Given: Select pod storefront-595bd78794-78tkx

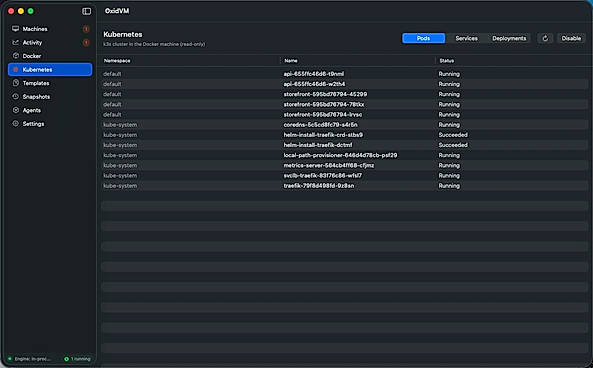Looking at the screenshot, I should point(344,104).
